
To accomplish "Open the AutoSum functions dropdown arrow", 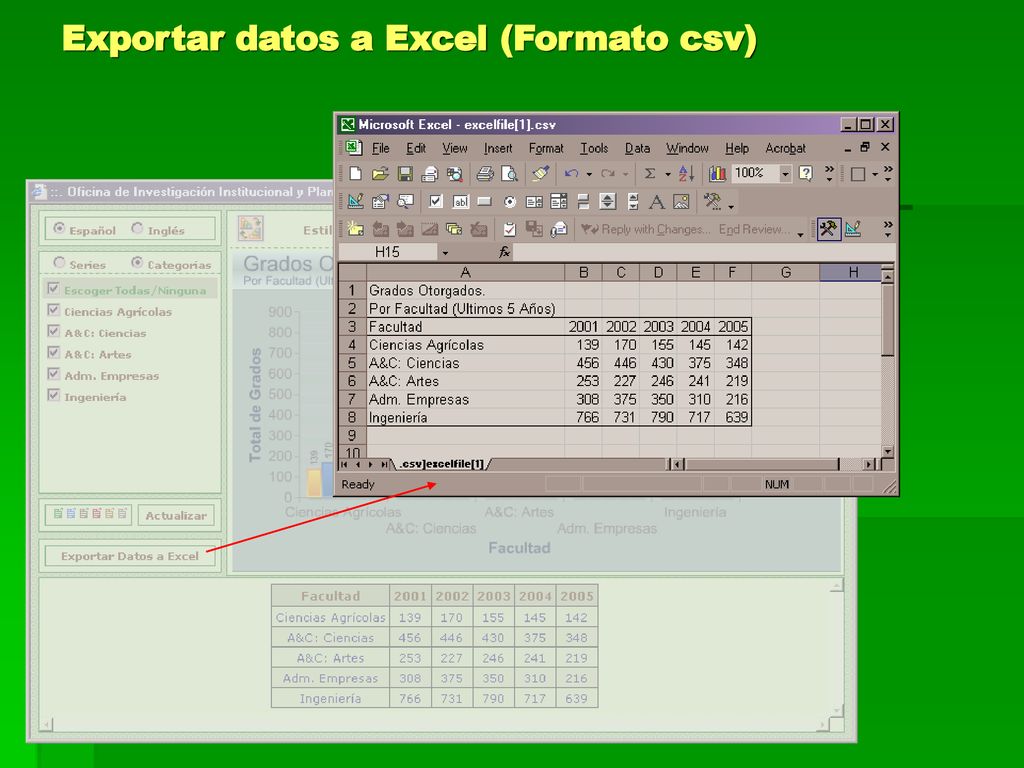I will tap(667, 174).
